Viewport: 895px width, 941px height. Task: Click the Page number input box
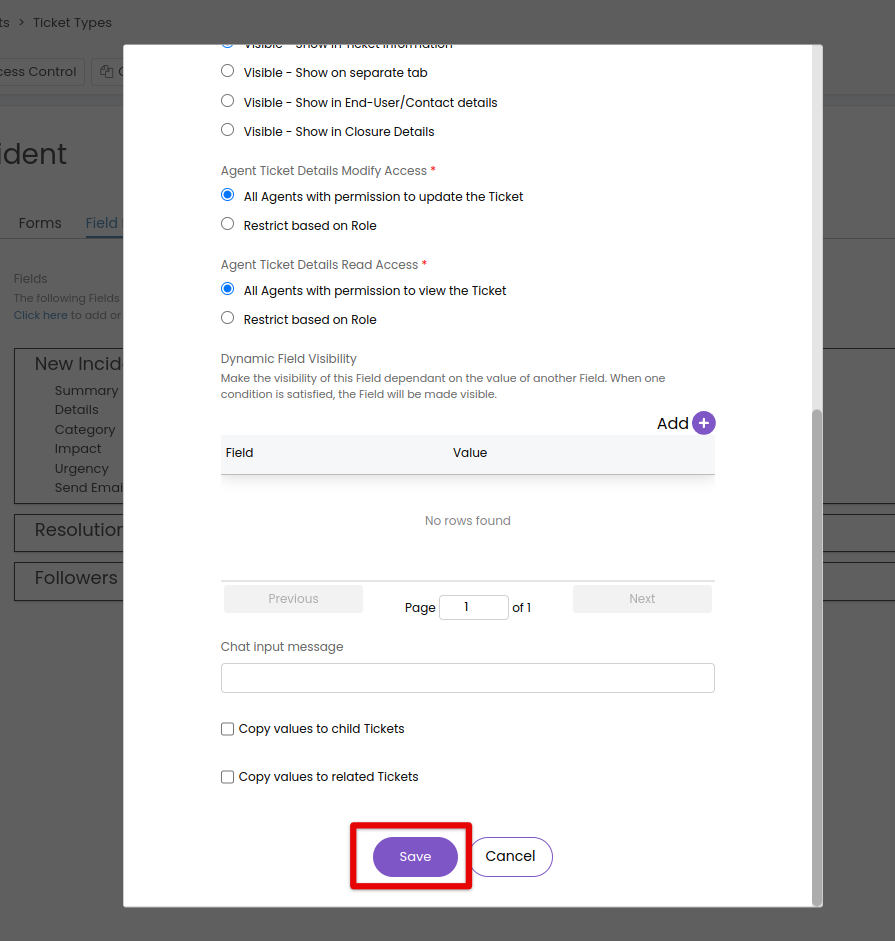click(x=474, y=607)
